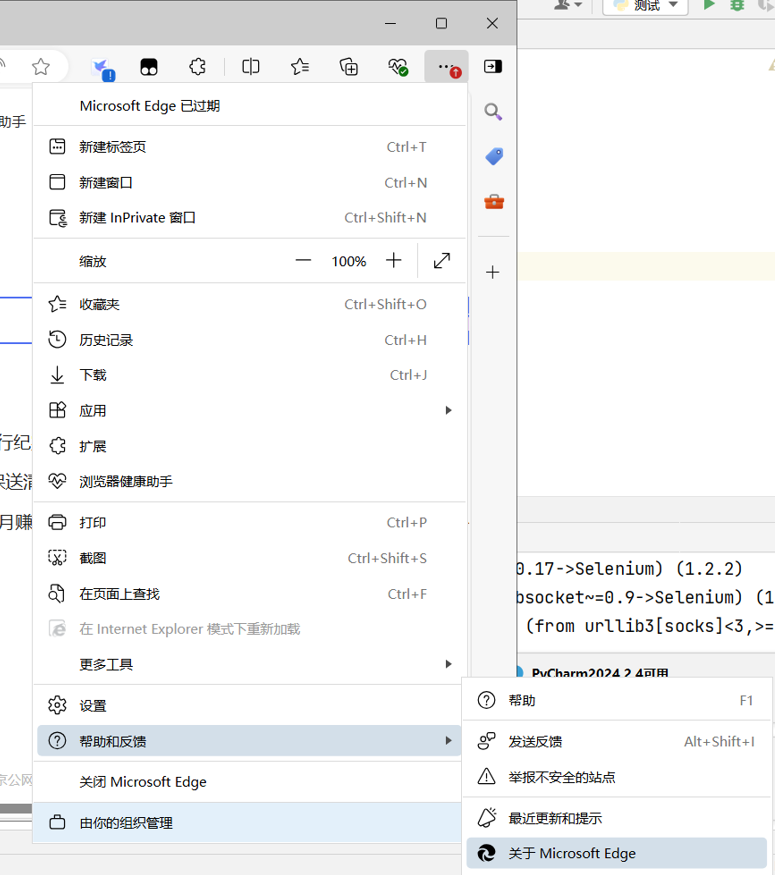
Task: Open the bird extension icon with notification badge
Action: (103, 68)
